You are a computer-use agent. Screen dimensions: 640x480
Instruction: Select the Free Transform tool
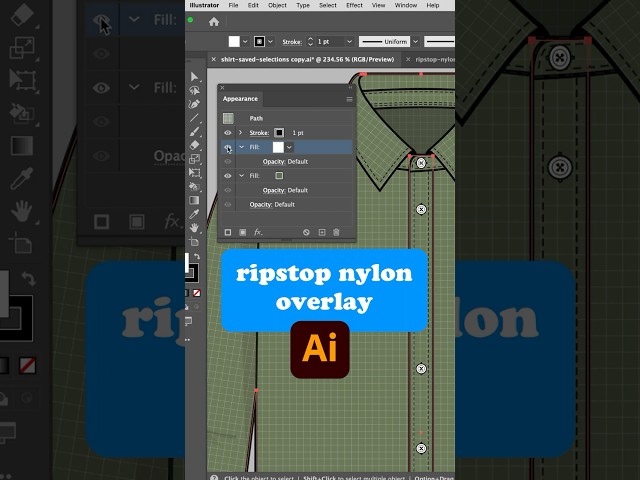tap(195, 173)
